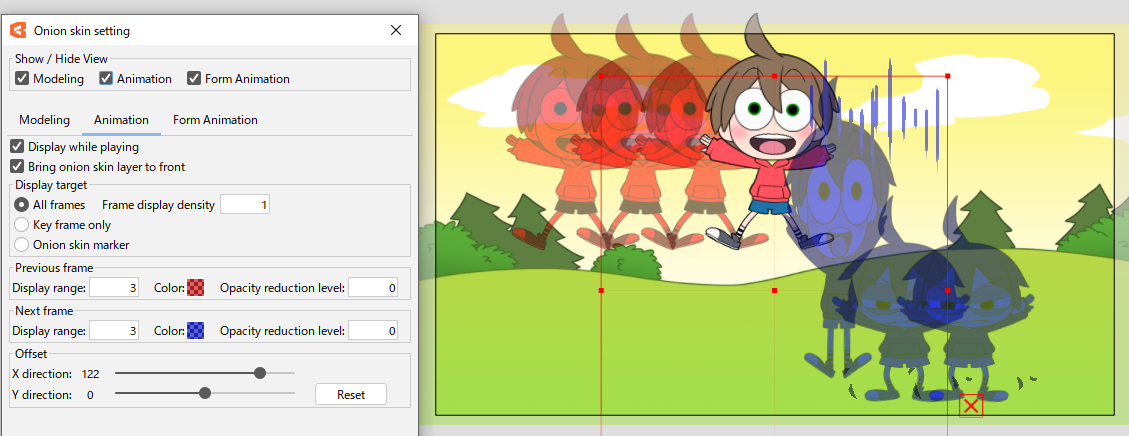
Task: Click the Frame display density field
Action: coord(245,205)
